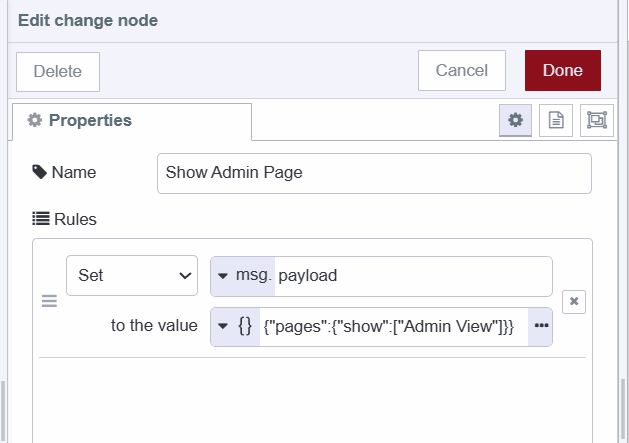Open the msg. property type selector
This screenshot has height=443, width=629.
[242, 275]
